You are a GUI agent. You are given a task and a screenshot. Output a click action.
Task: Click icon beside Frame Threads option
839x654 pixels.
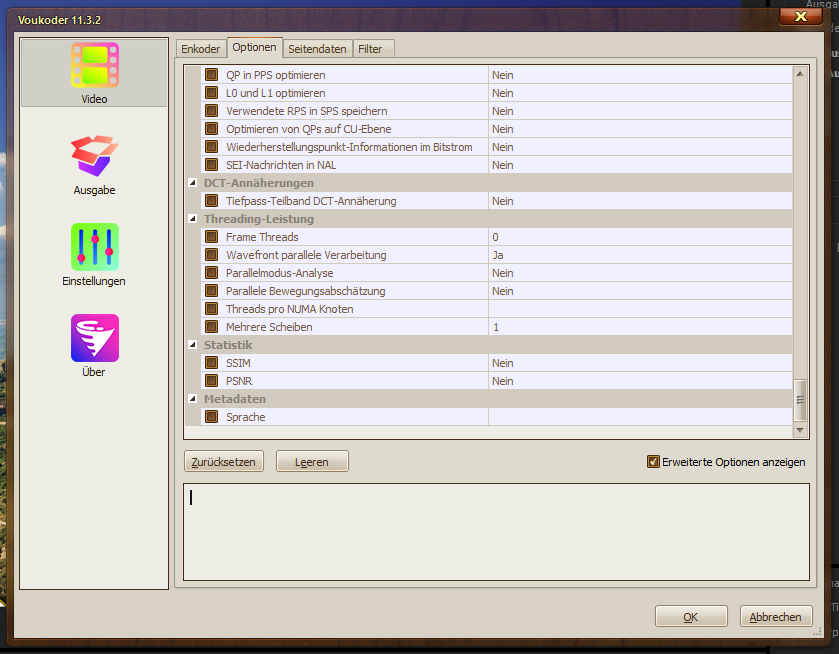click(x=211, y=237)
